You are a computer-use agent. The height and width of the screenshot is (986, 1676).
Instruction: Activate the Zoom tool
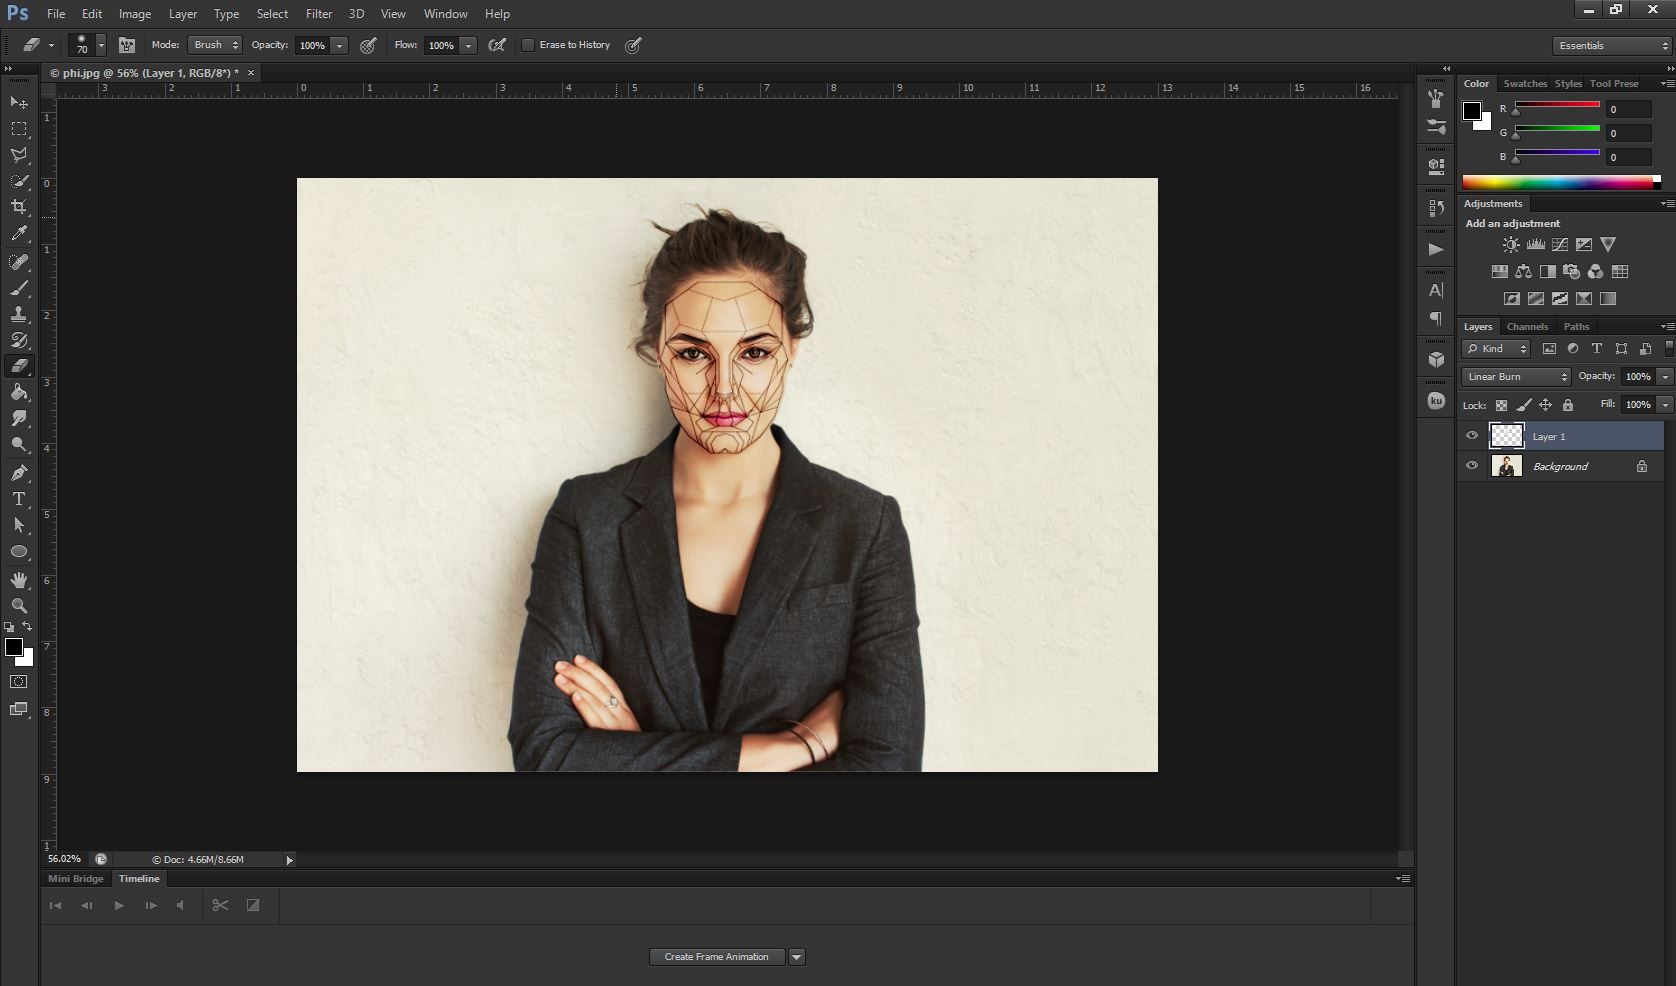tap(18, 605)
